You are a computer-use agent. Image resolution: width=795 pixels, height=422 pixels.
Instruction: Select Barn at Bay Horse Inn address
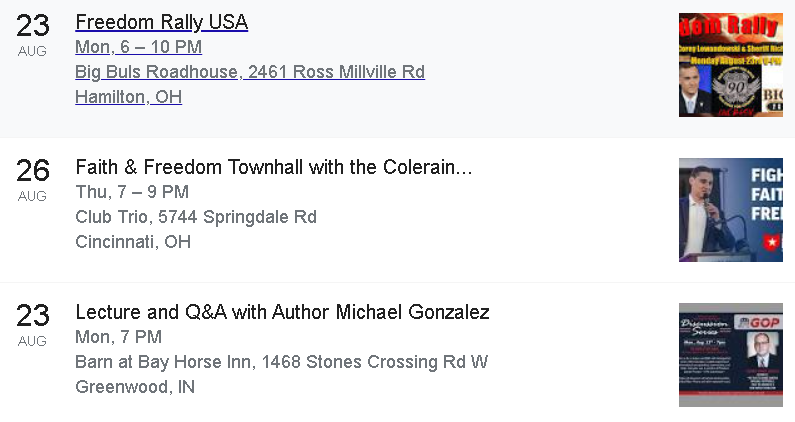pos(281,362)
